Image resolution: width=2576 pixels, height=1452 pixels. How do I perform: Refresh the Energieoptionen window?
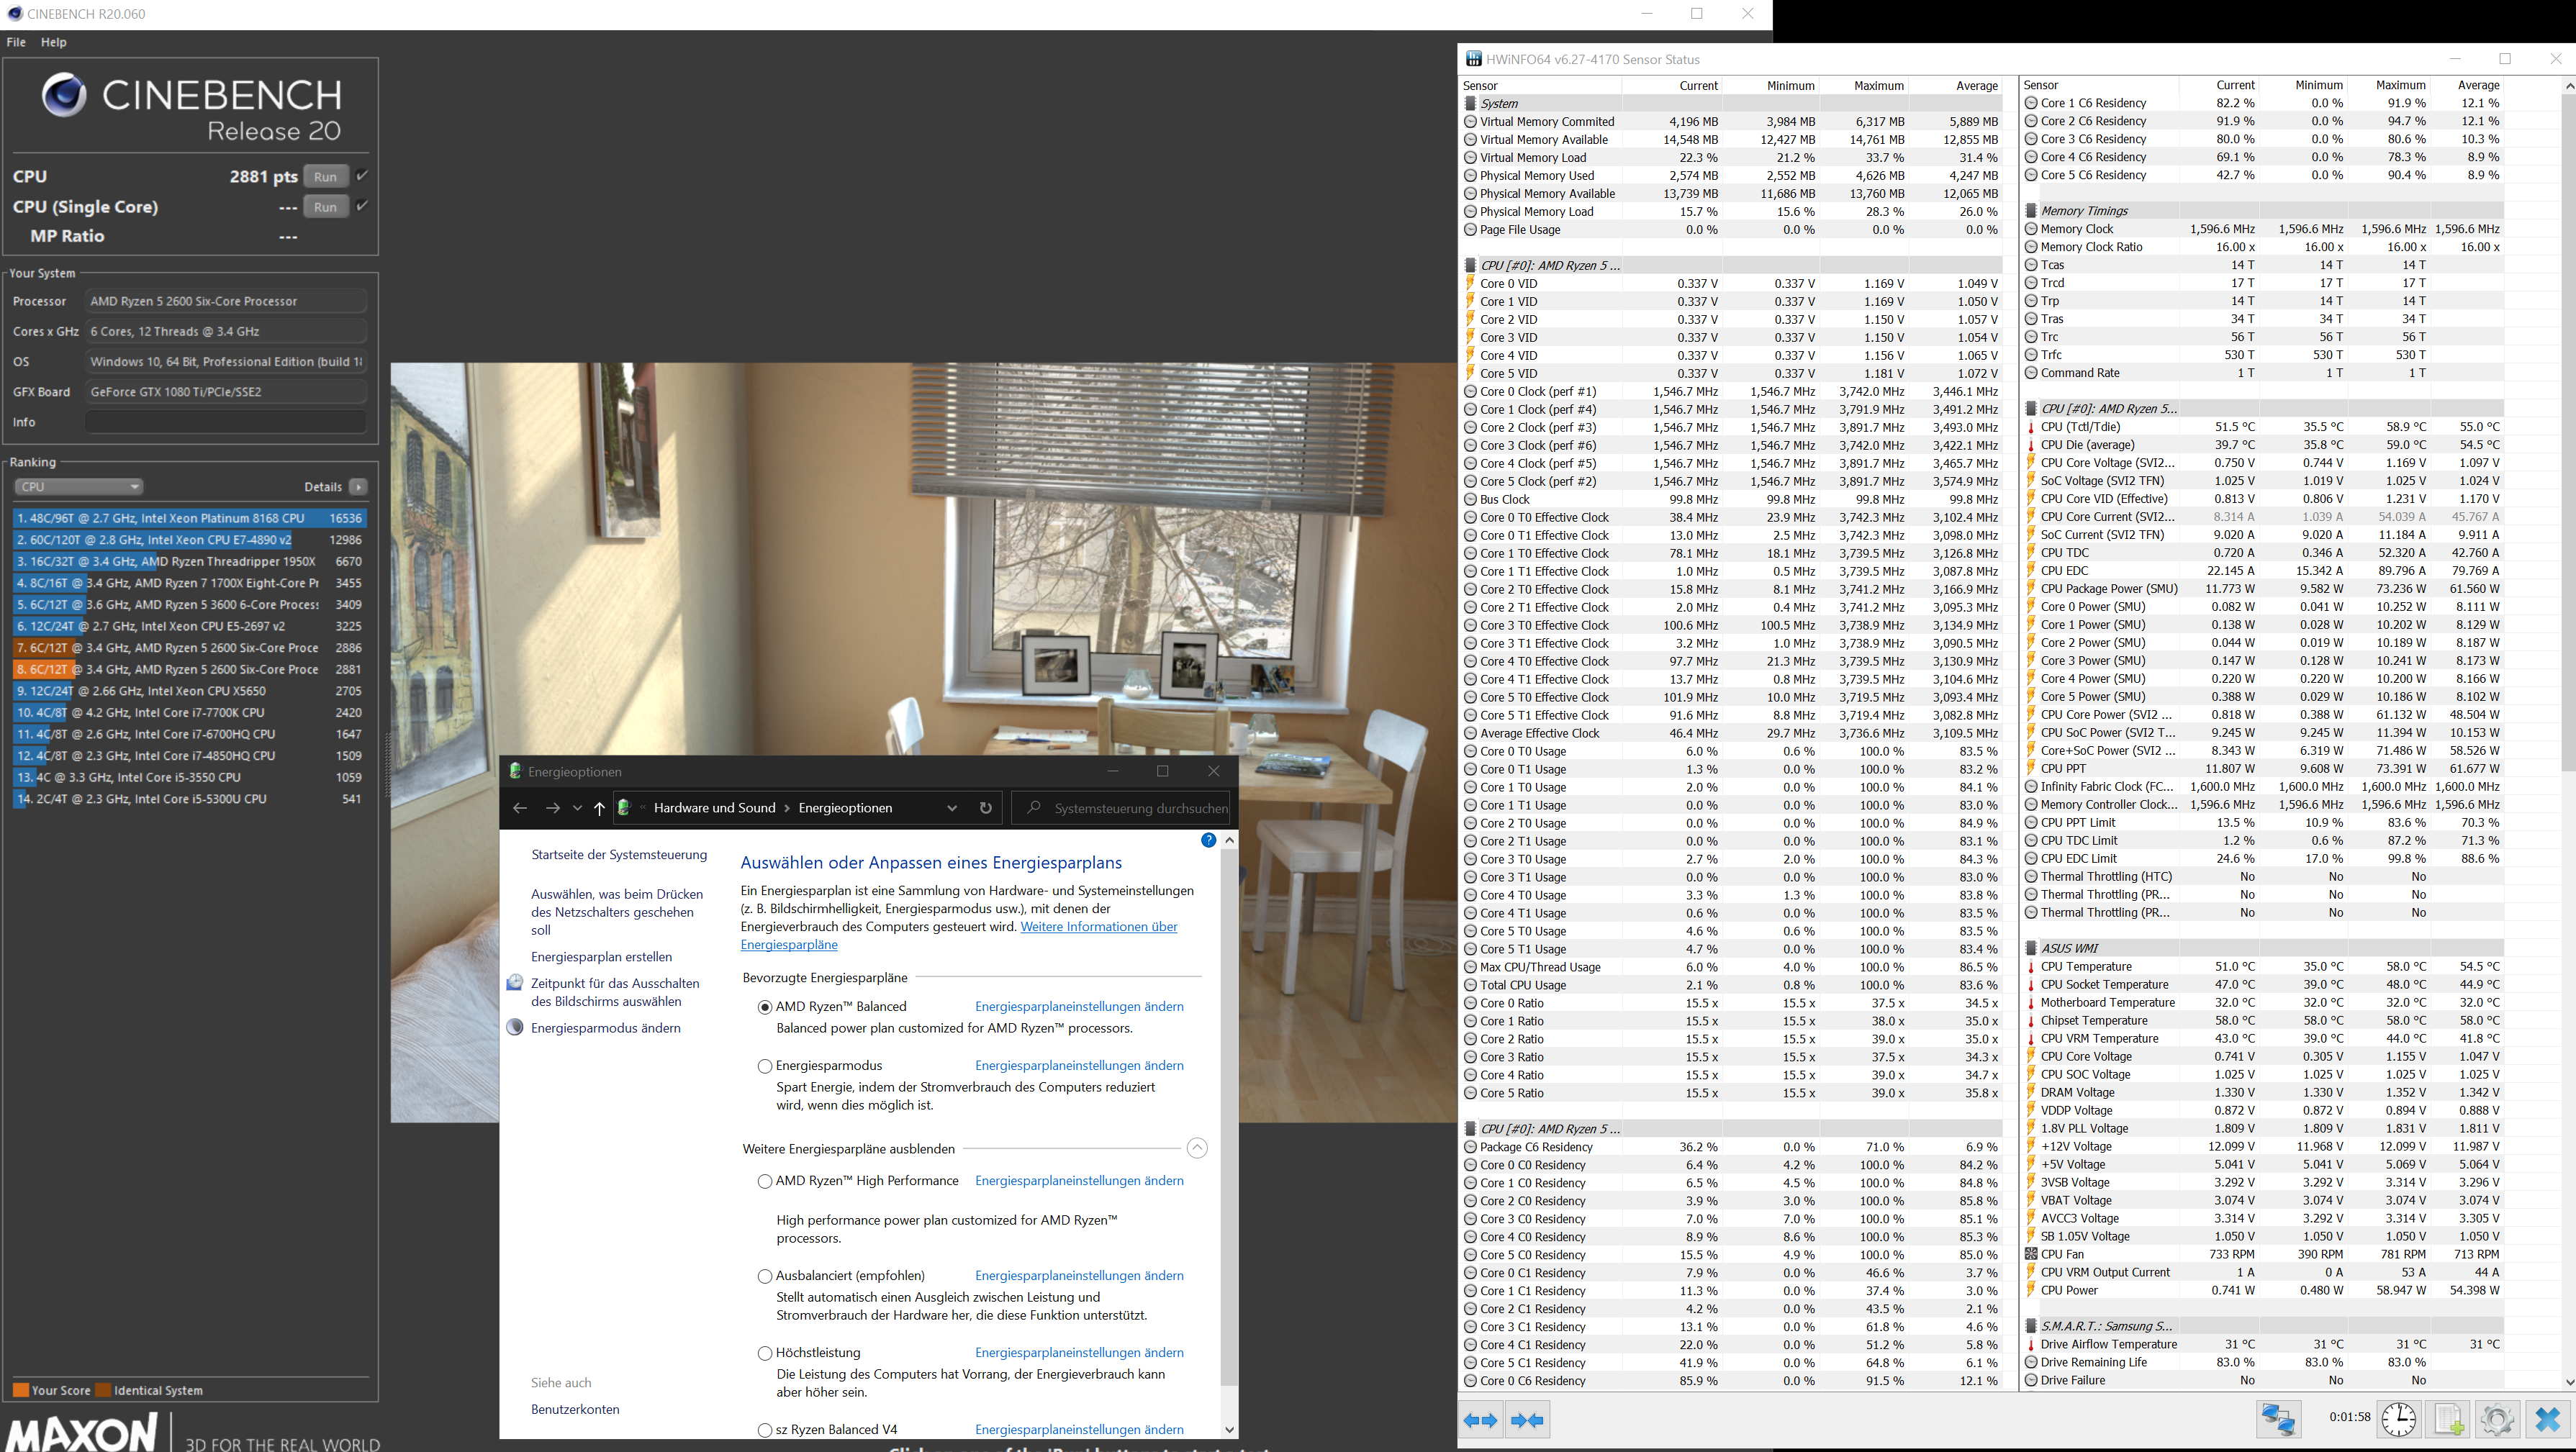coord(986,808)
